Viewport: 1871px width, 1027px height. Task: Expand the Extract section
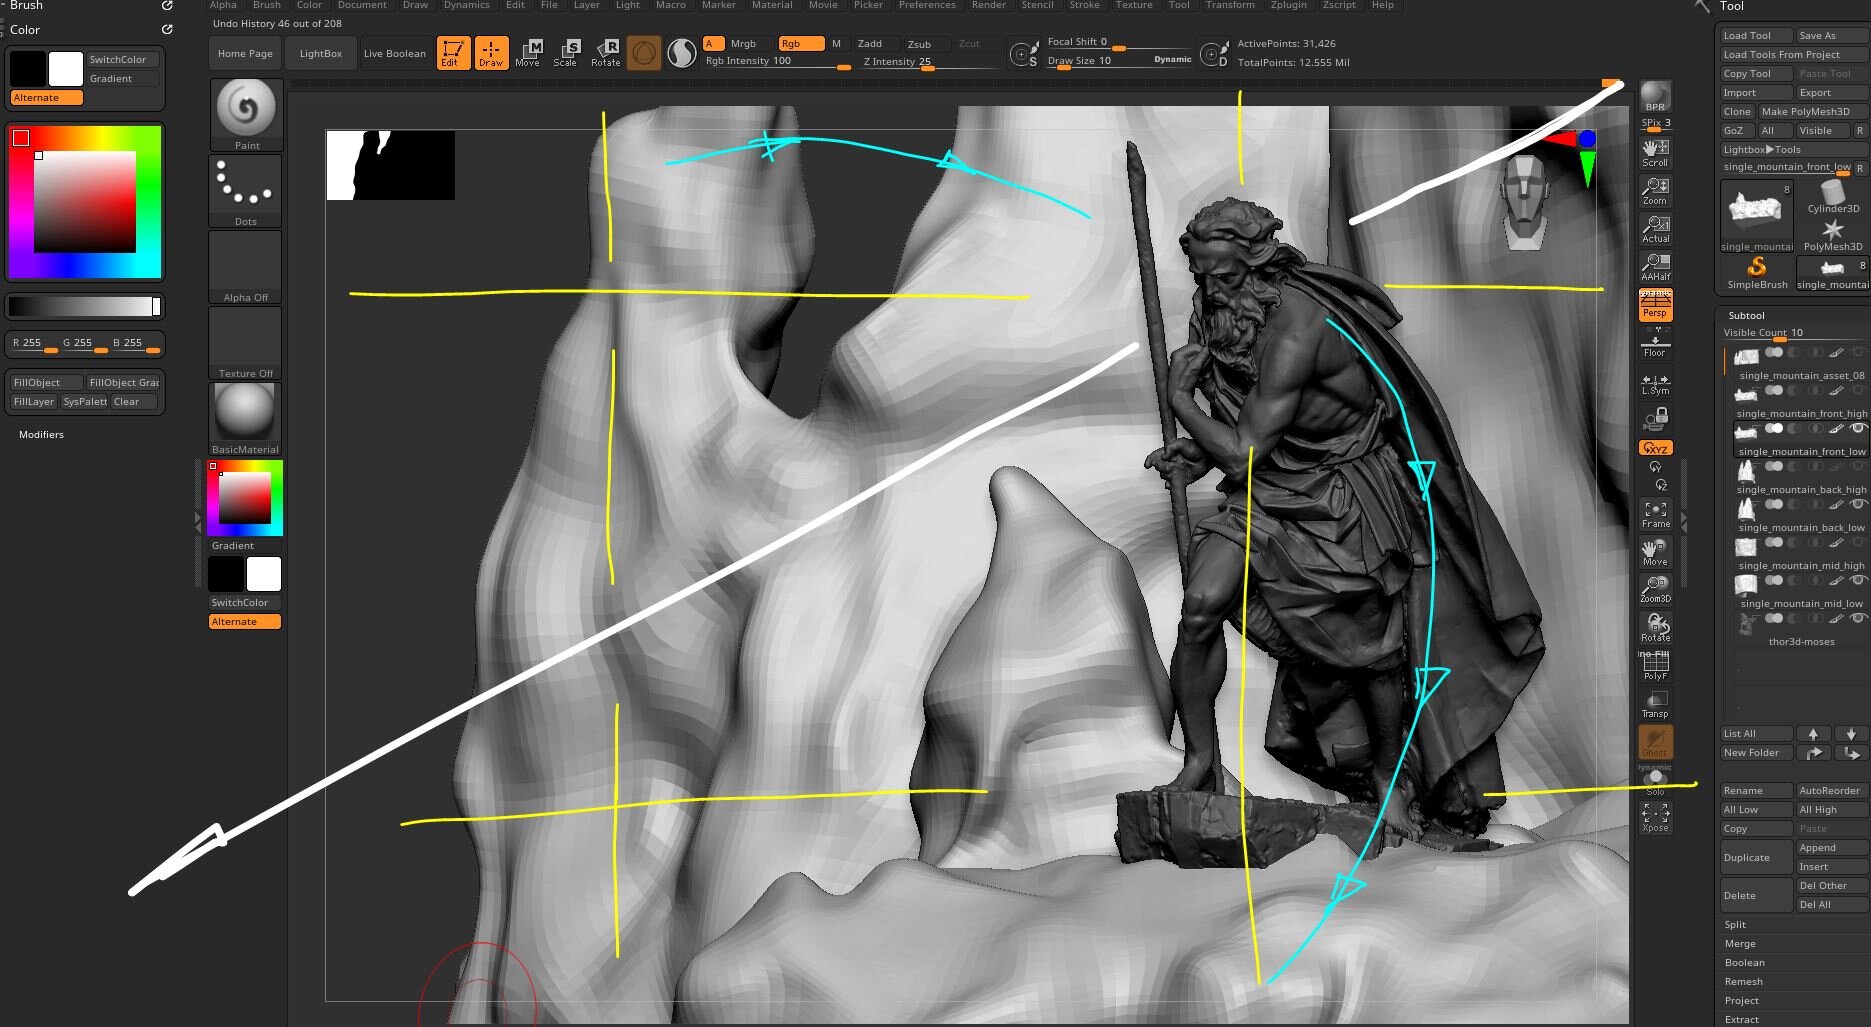click(x=1741, y=1019)
